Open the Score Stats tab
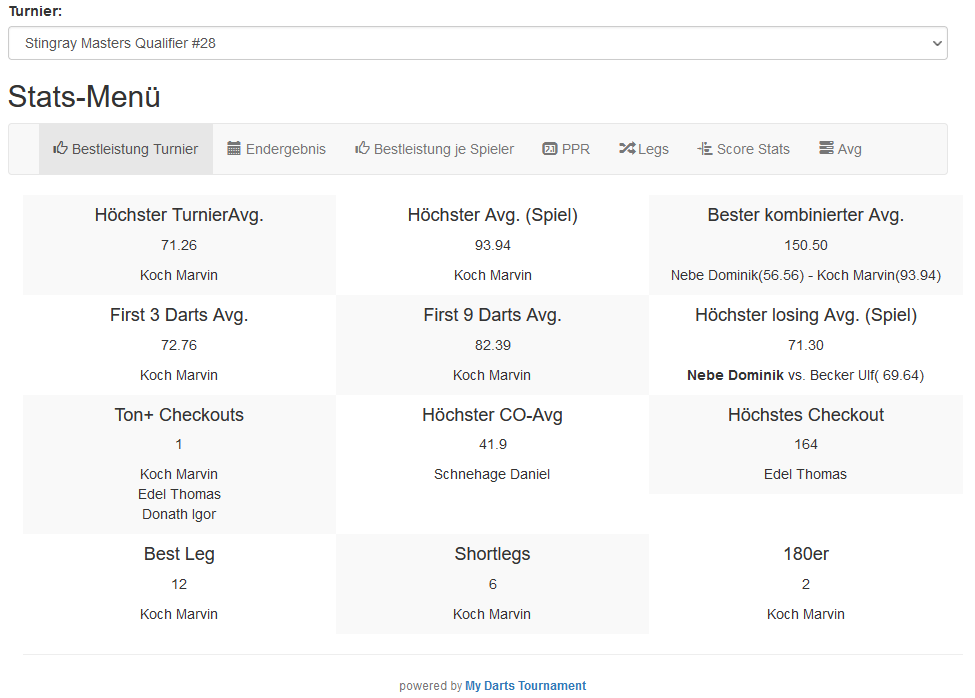Image resolution: width=975 pixels, height=698 pixels. point(752,149)
